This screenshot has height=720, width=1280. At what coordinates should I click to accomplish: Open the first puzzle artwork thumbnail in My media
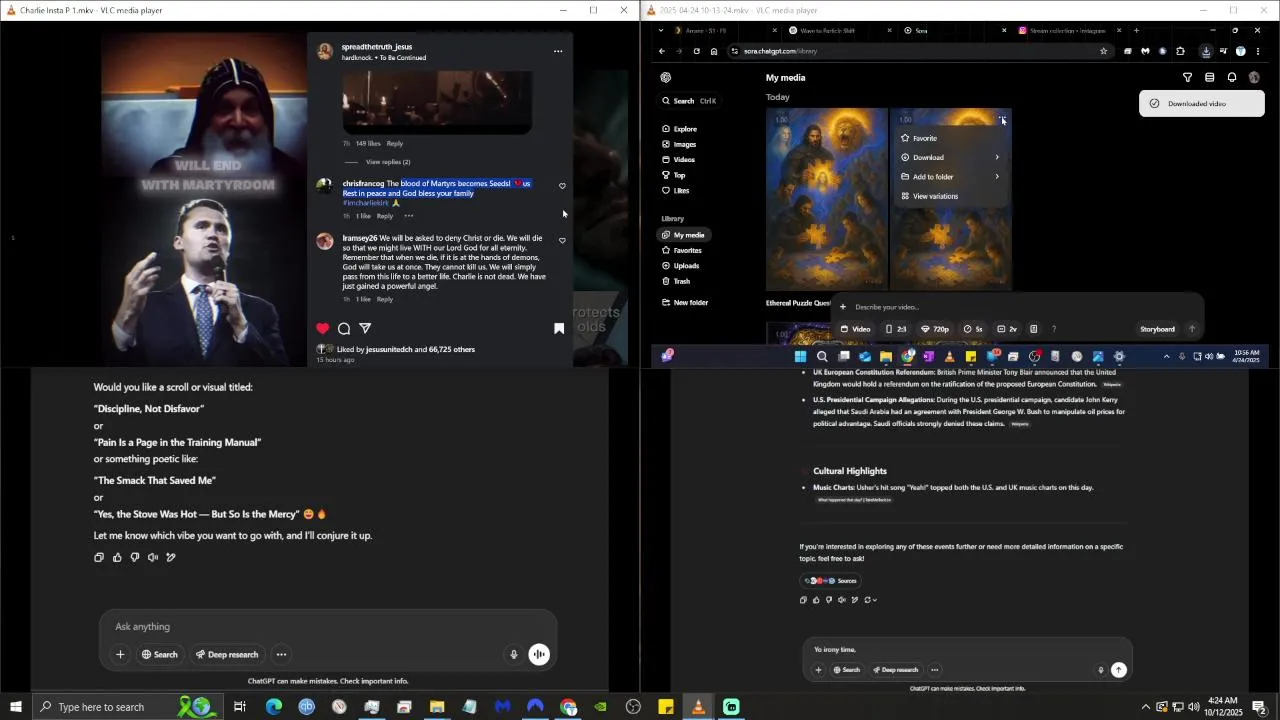pyautogui.click(x=826, y=199)
